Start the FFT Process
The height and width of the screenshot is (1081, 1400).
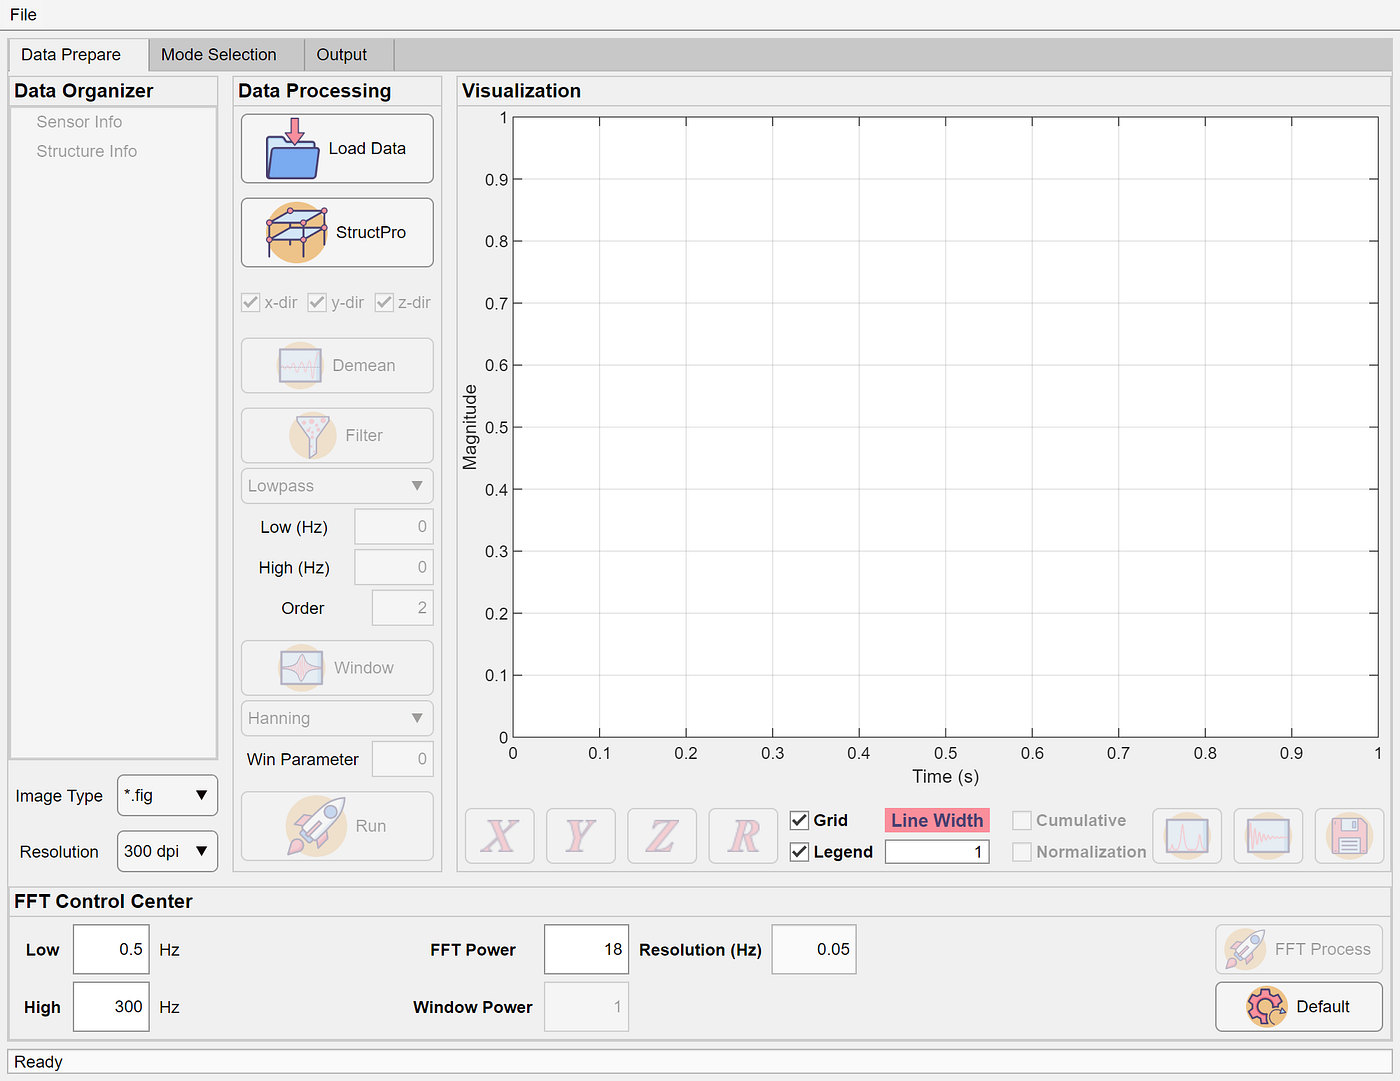(x=1299, y=949)
